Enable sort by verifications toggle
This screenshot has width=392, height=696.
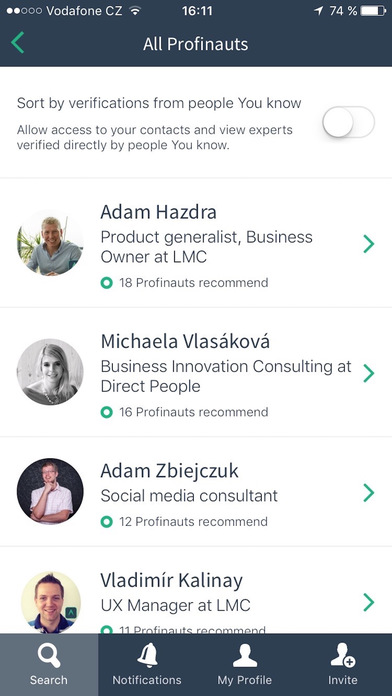348,122
